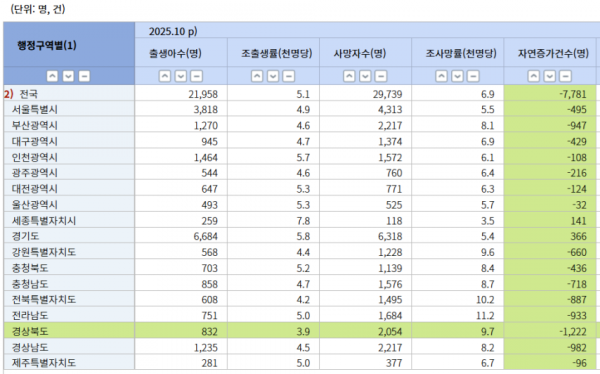Click 경기도 births value 6,684
Viewport: 600px width, 374px height.
coord(205,237)
